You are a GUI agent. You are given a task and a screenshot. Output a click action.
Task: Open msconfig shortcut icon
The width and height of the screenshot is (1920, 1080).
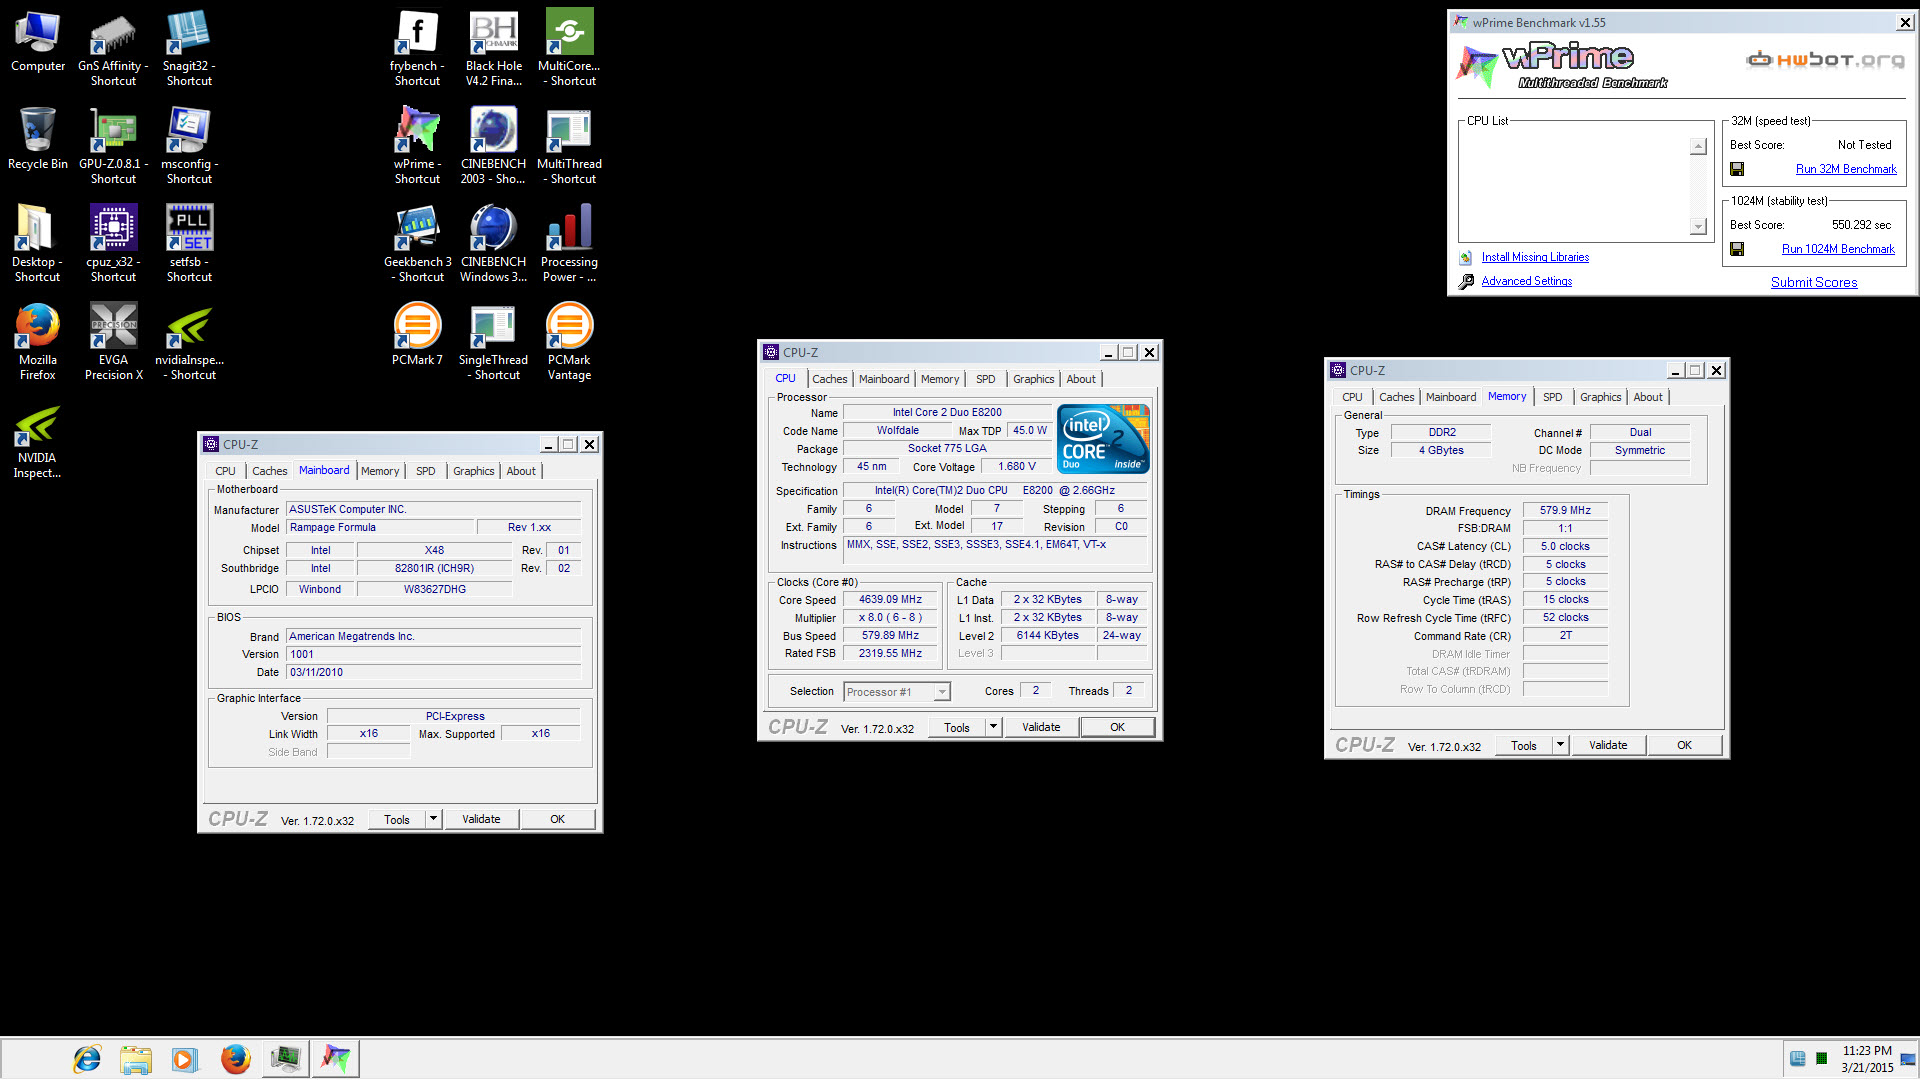tap(189, 146)
